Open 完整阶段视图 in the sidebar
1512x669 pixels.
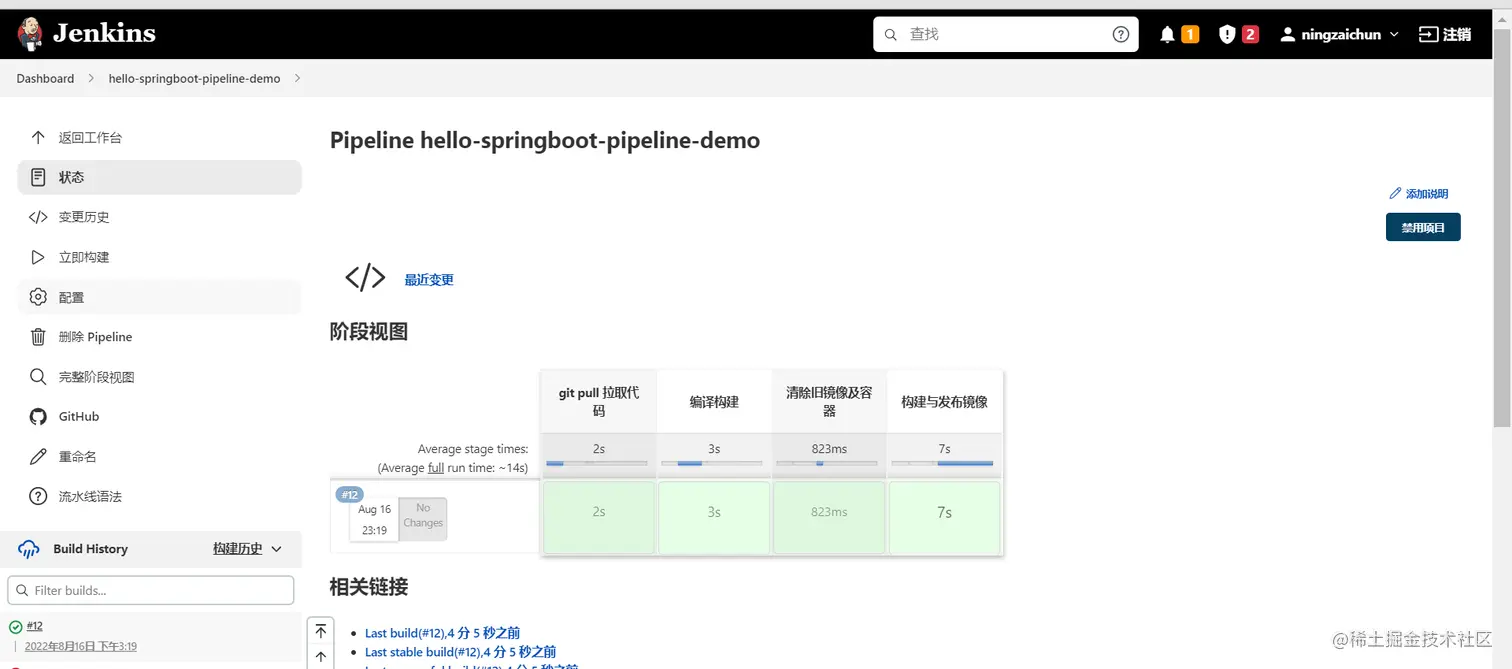click(x=159, y=377)
